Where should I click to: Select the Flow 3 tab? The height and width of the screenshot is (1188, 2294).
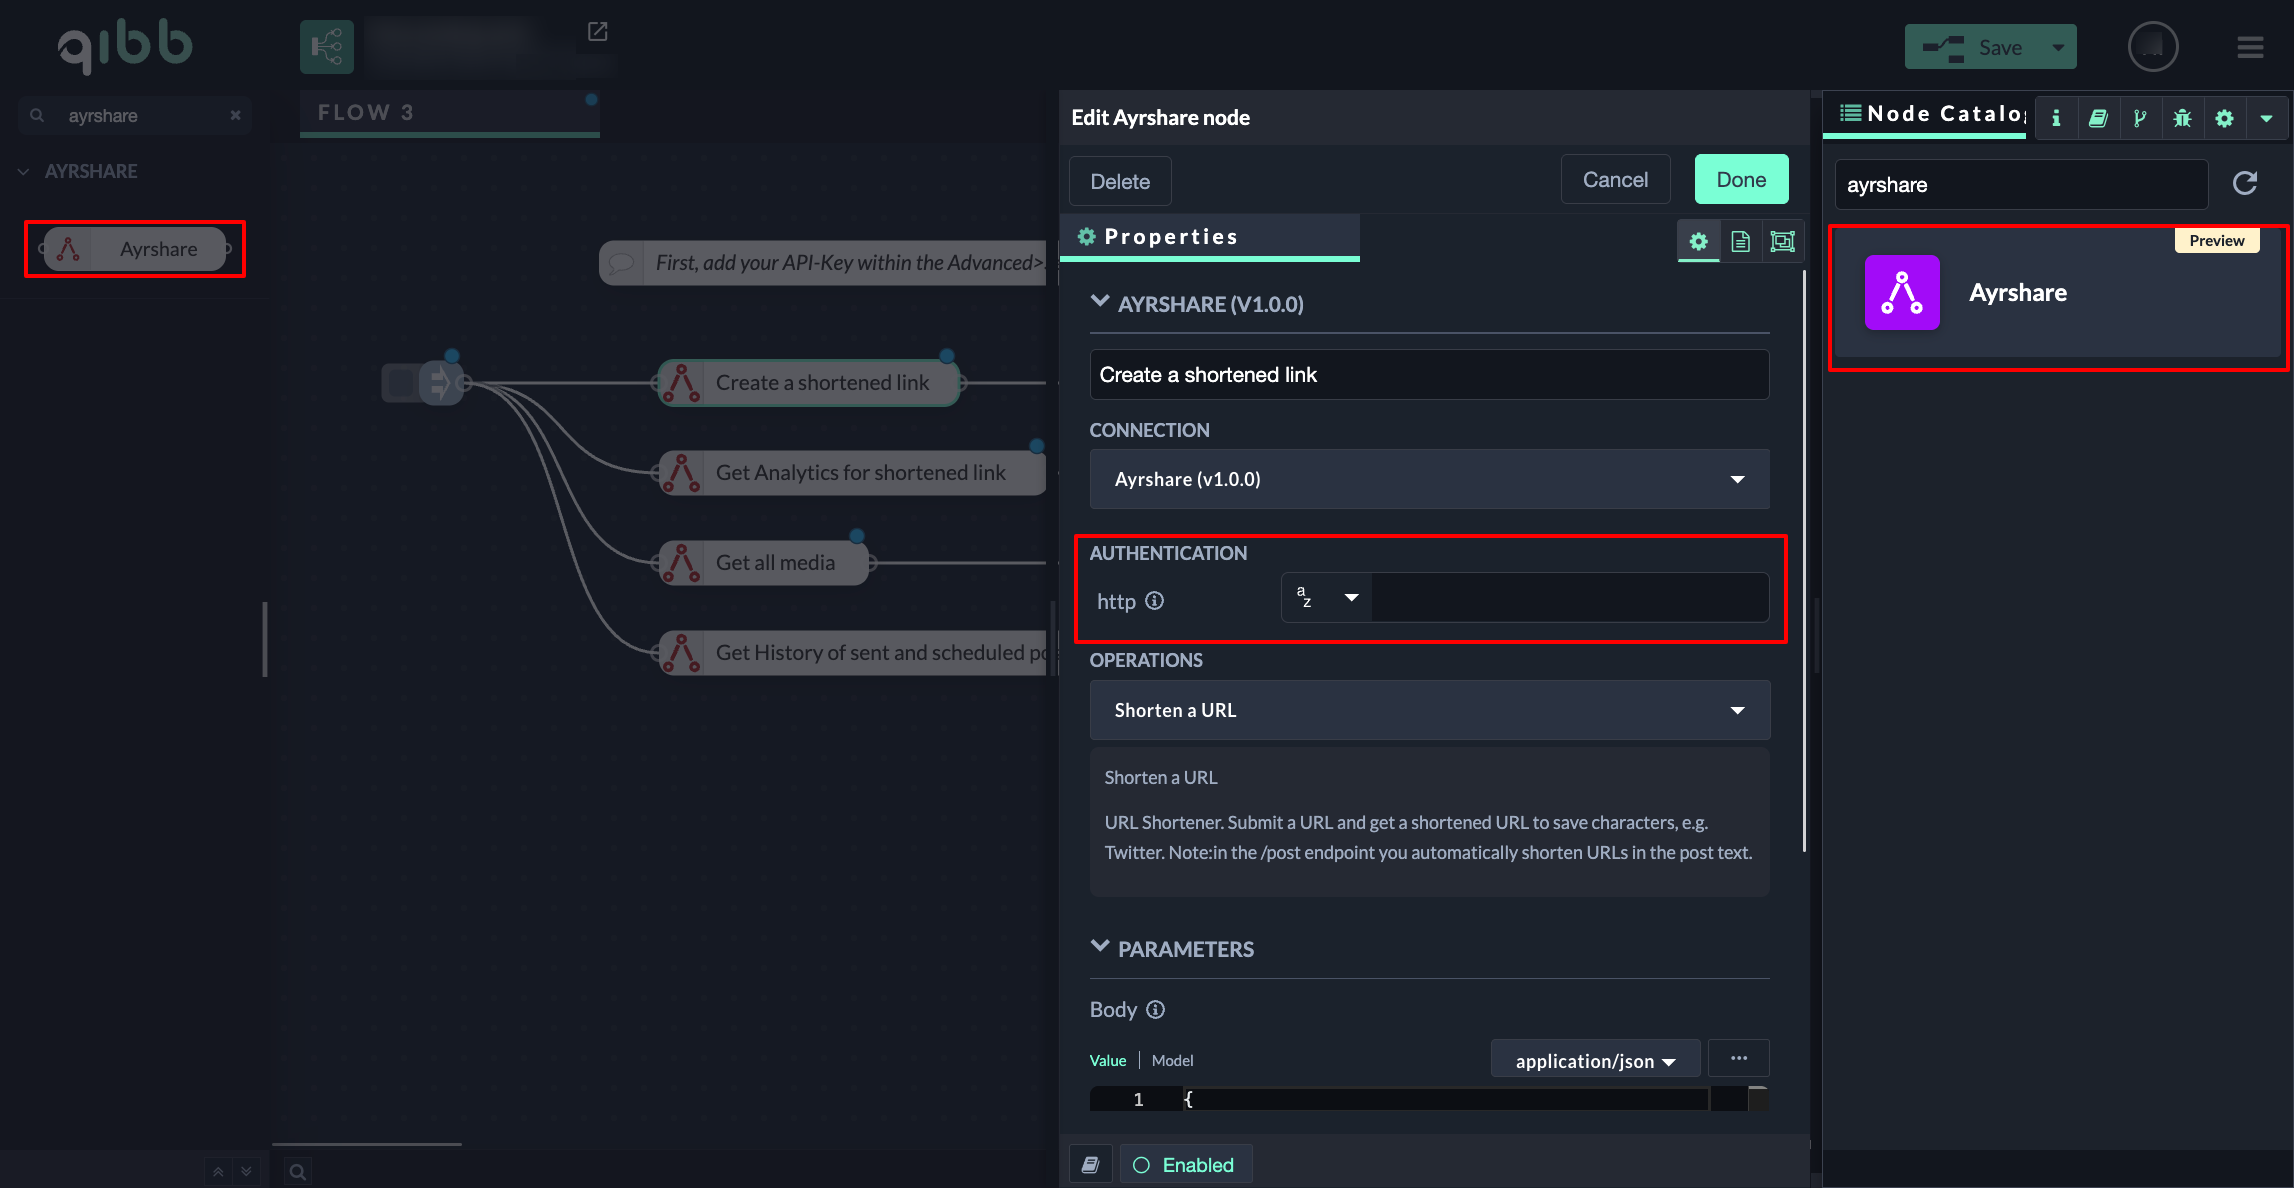[x=366, y=112]
